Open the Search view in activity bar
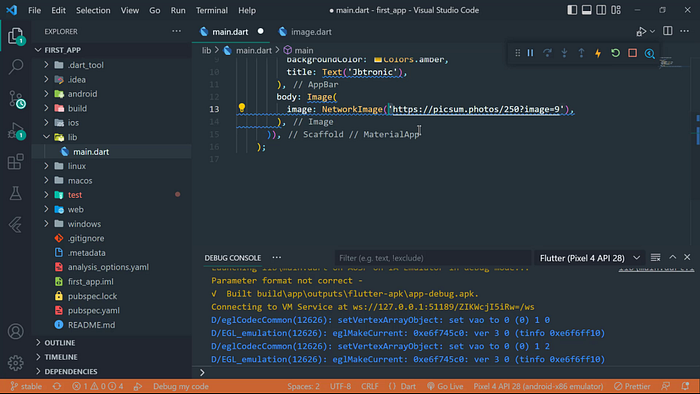This screenshot has height=394, width=700. click(x=16, y=67)
